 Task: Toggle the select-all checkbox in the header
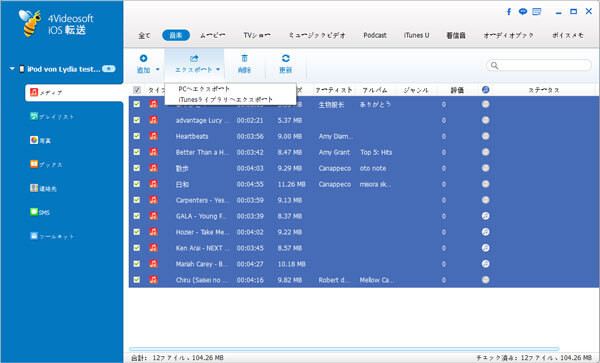coord(137,90)
